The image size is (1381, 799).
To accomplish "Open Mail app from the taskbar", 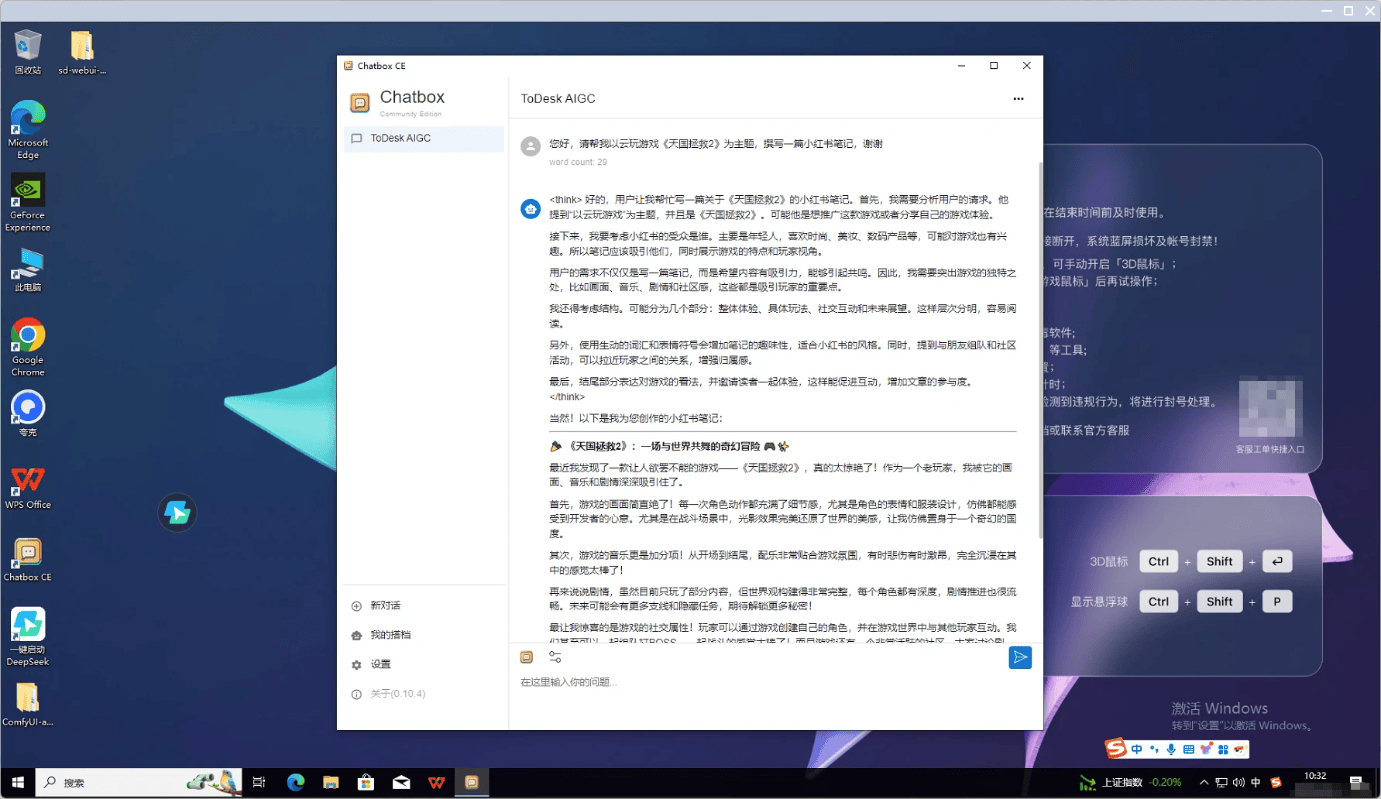I will [401, 782].
